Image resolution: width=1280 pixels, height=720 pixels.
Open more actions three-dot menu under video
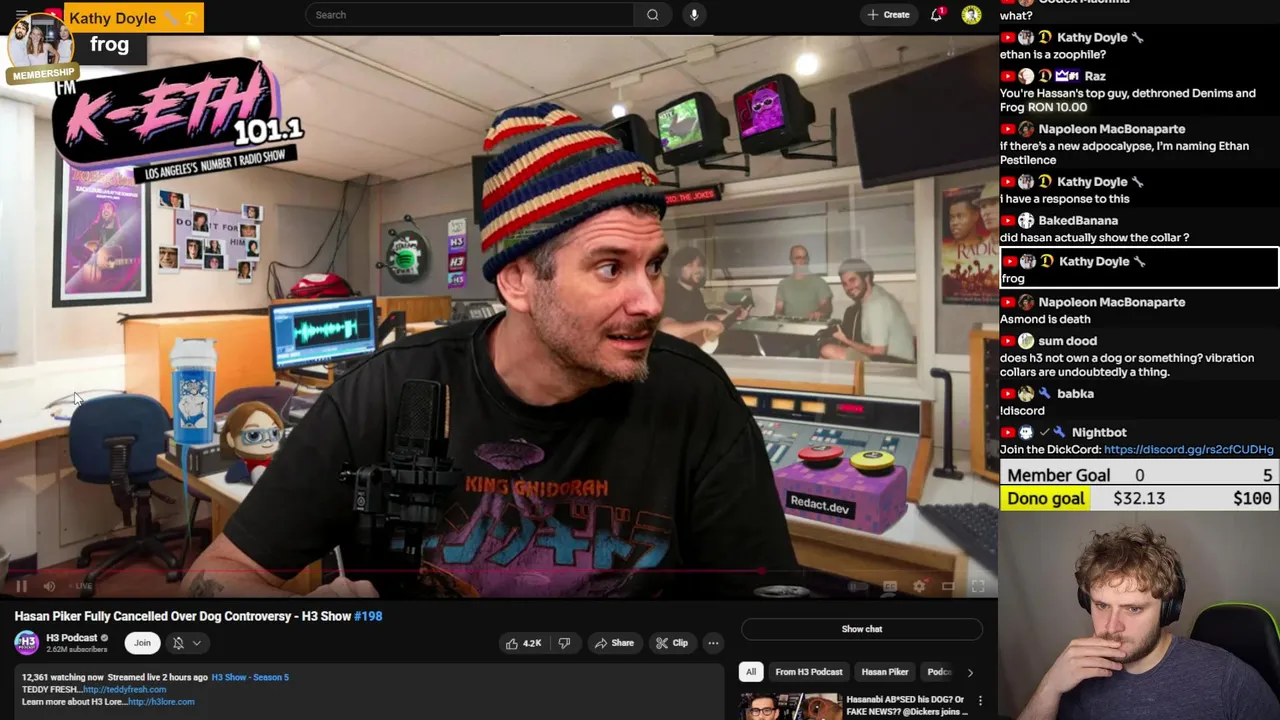click(713, 643)
